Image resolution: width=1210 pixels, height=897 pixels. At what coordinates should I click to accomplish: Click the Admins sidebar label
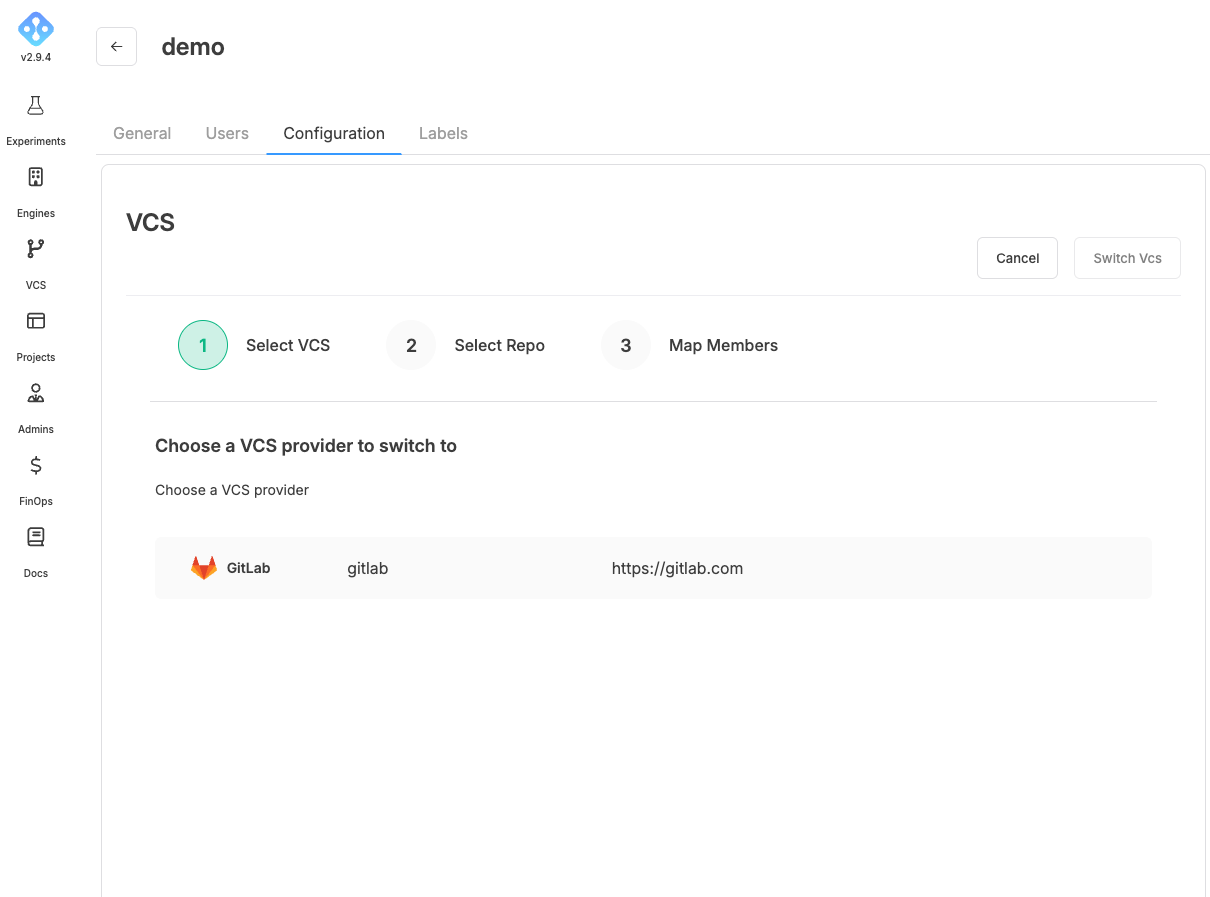36,429
